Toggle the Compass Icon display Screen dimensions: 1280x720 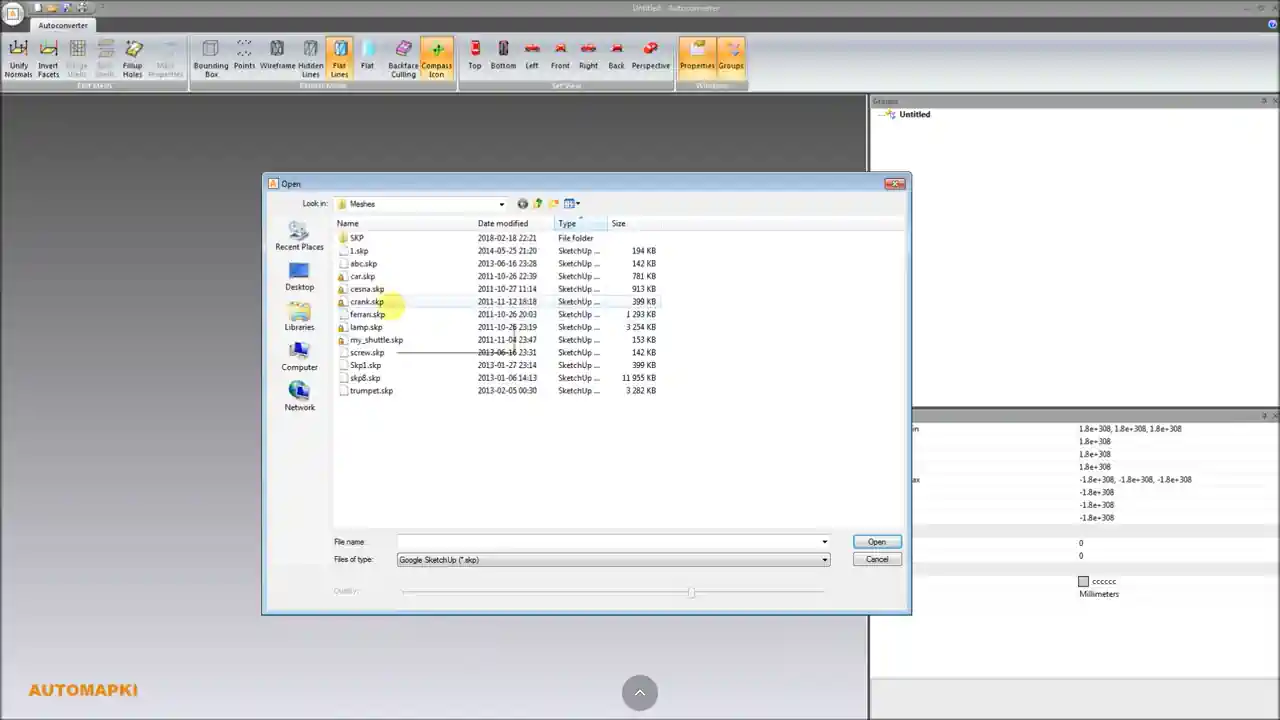coord(437,55)
